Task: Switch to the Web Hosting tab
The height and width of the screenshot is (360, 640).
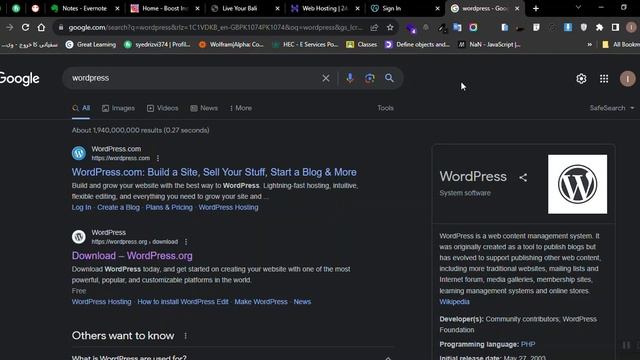Action: [x=325, y=8]
